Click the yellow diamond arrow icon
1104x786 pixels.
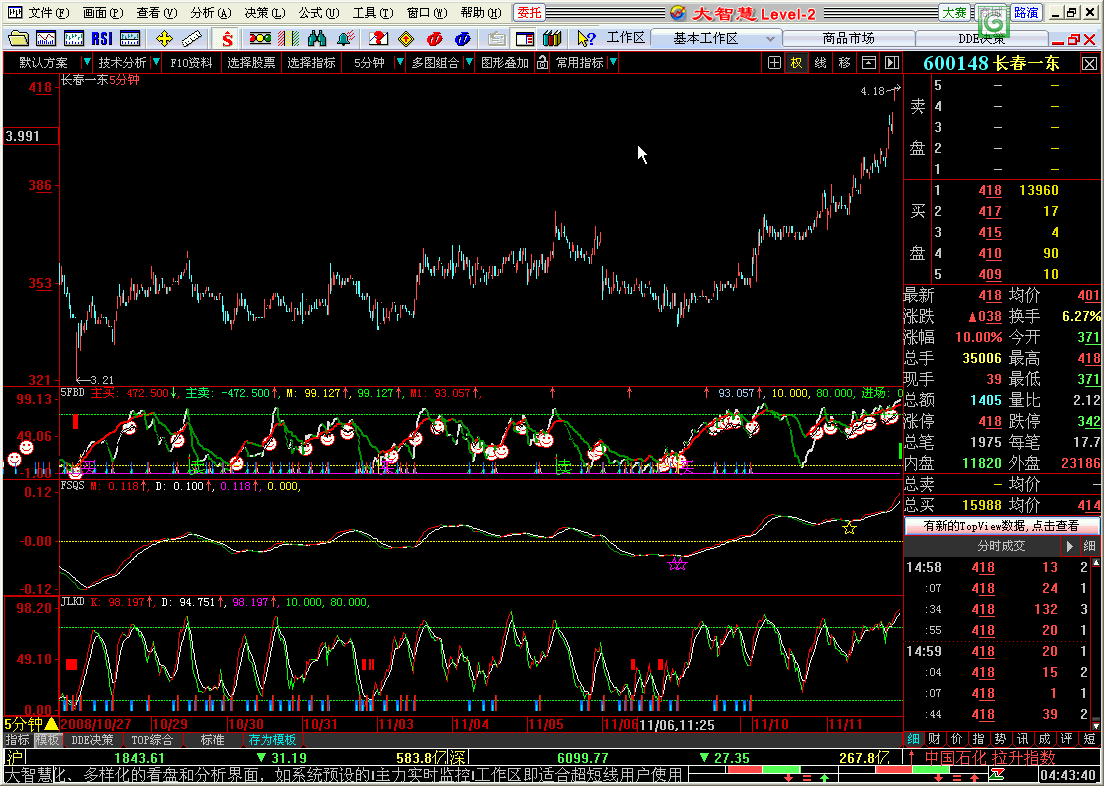pyautogui.click(x=406, y=38)
